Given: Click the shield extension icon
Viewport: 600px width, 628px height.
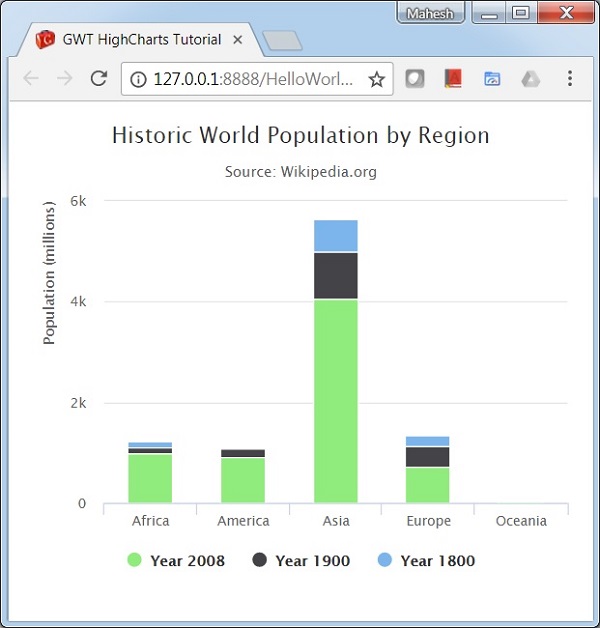Looking at the screenshot, I should (415, 79).
